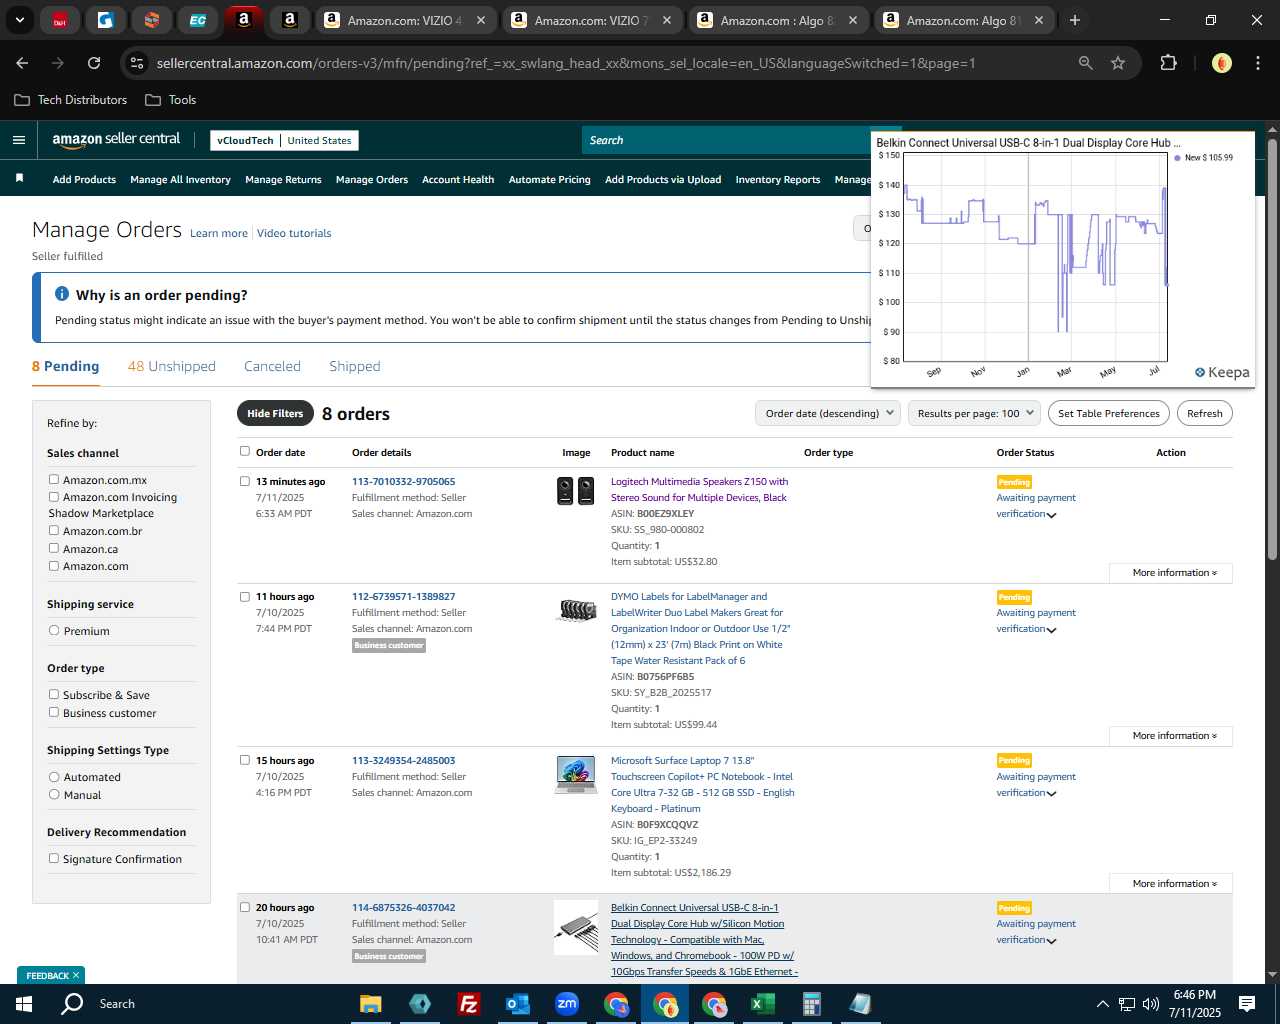Viewport: 1280px width, 1024px height.
Task: Open the Manage All Inventory menu item
Action: [180, 179]
